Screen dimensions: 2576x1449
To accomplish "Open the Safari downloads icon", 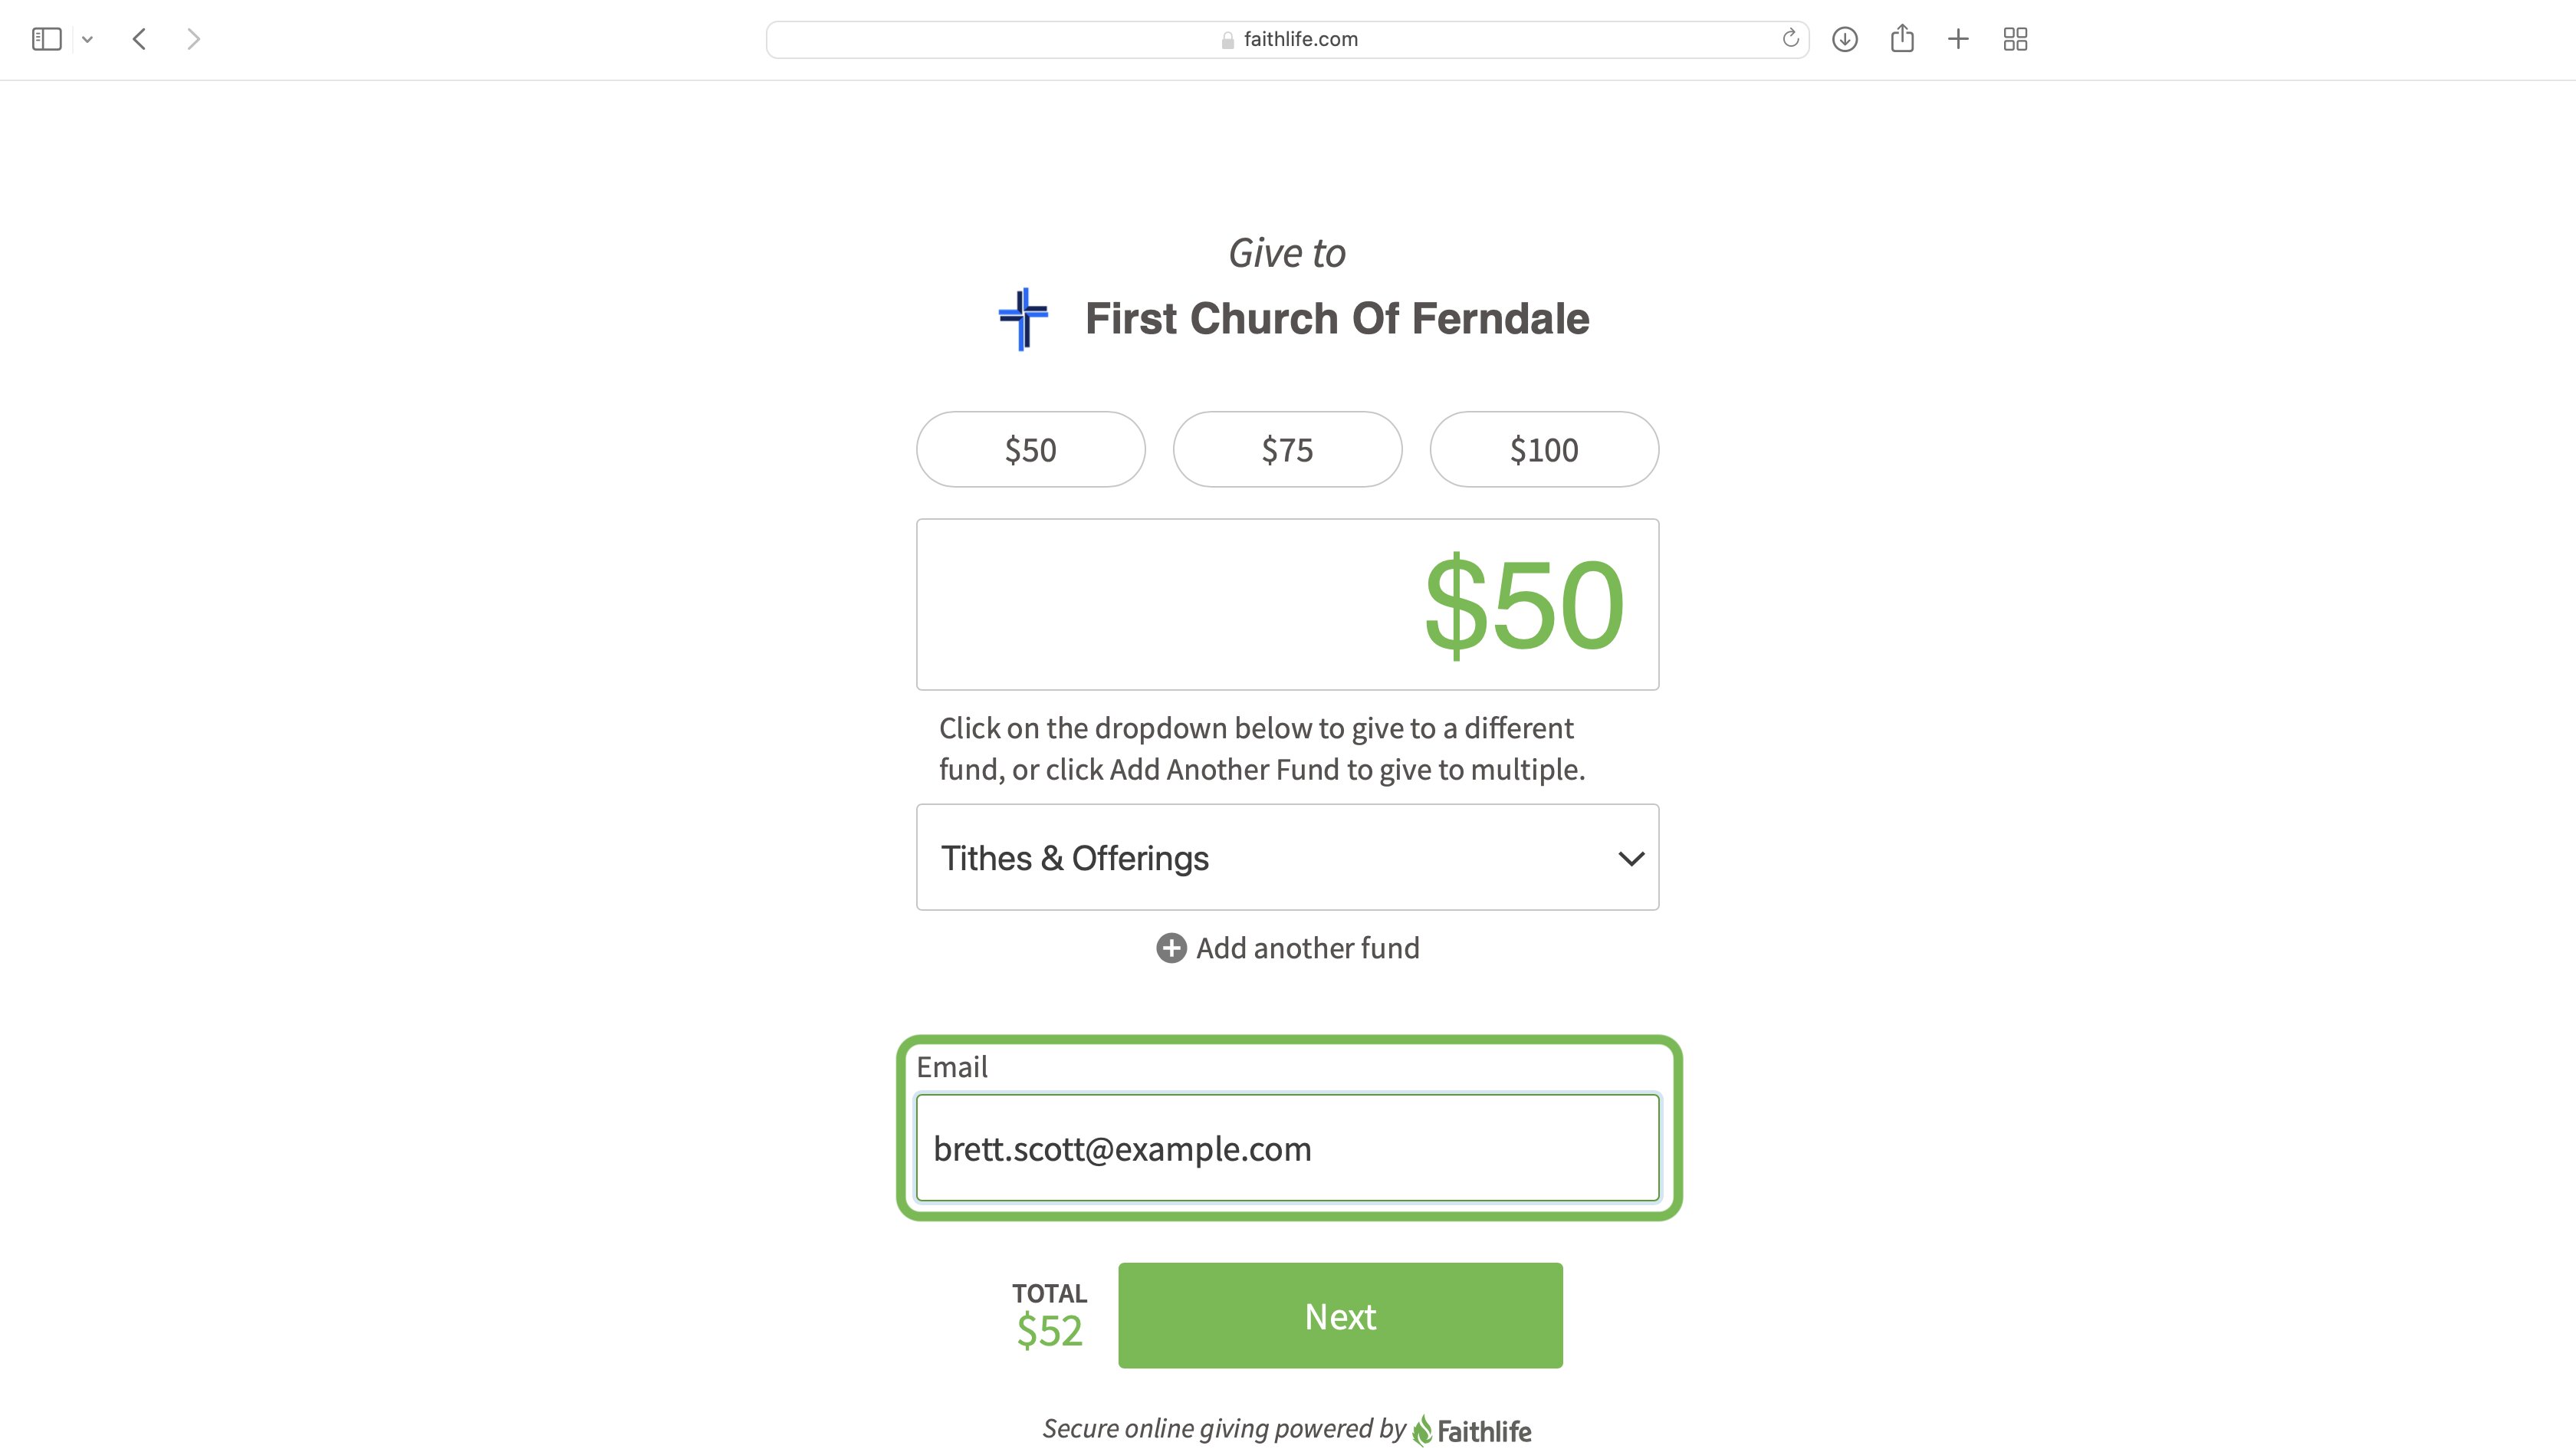I will 1845,39.
